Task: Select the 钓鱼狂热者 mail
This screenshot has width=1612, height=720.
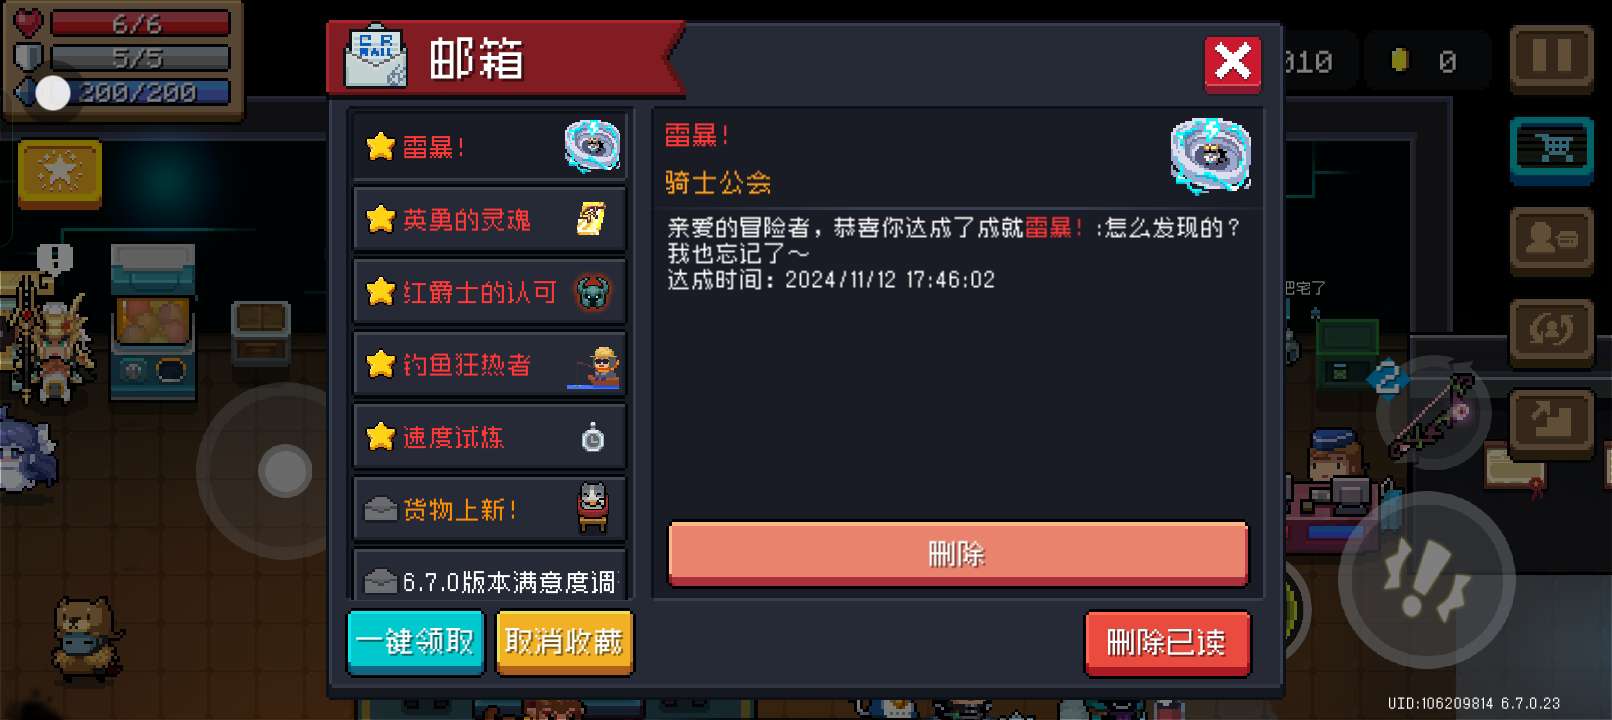Action: 489,364
